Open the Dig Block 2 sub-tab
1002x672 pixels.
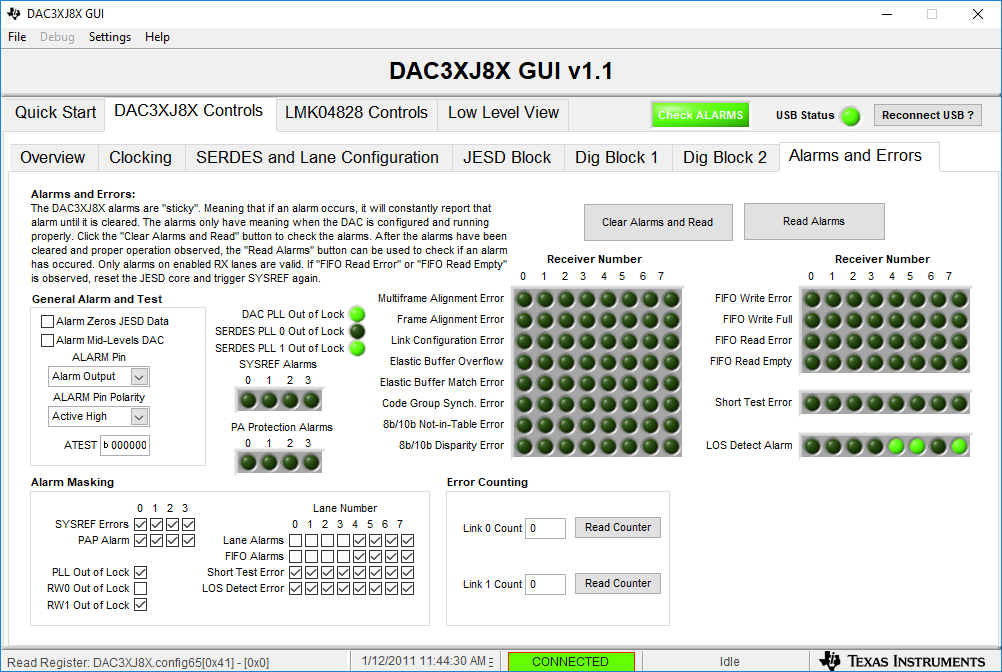click(x=725, y=158)
